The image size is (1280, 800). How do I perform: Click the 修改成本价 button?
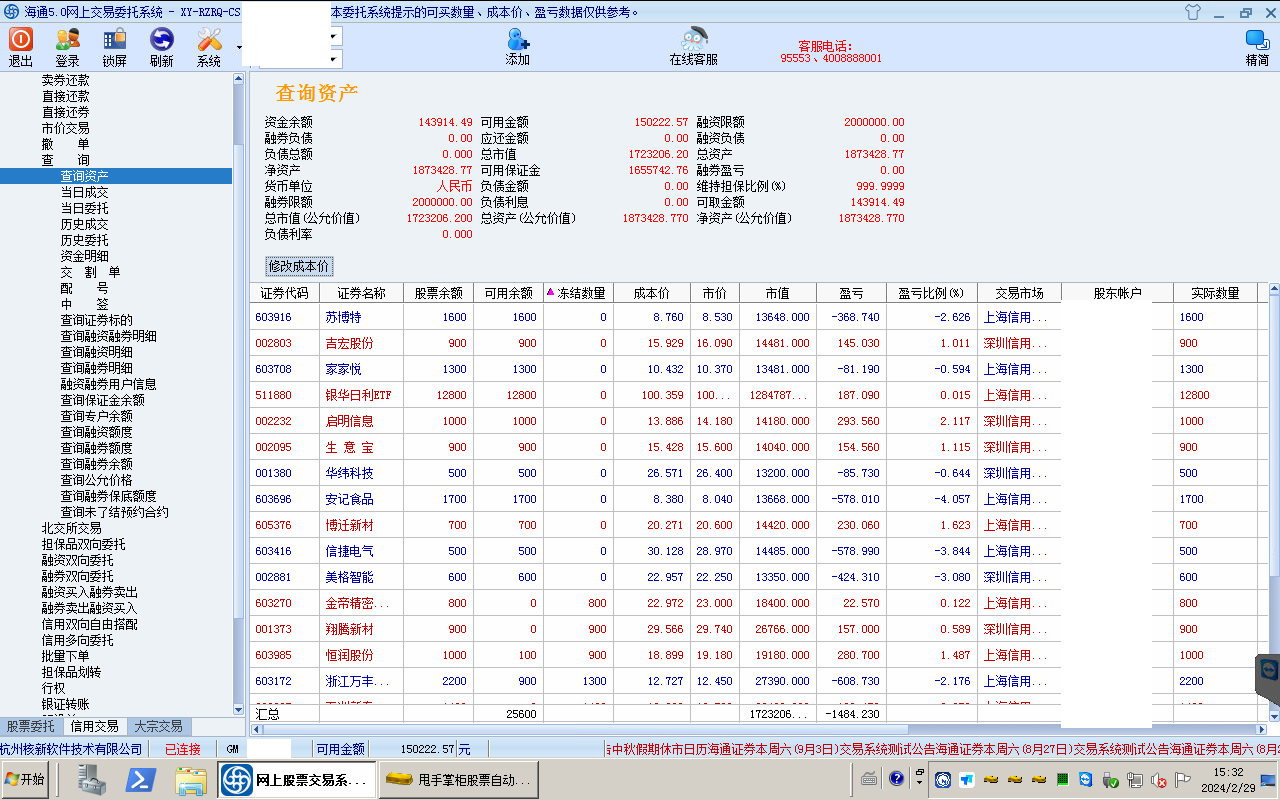point(298,266)
